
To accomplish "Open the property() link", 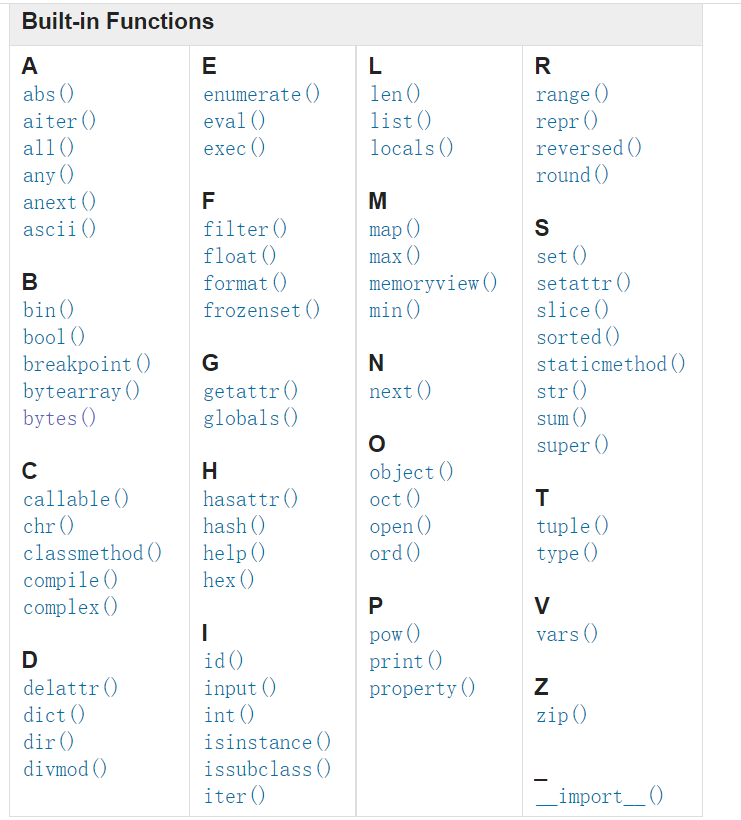I will coord(422,688).
